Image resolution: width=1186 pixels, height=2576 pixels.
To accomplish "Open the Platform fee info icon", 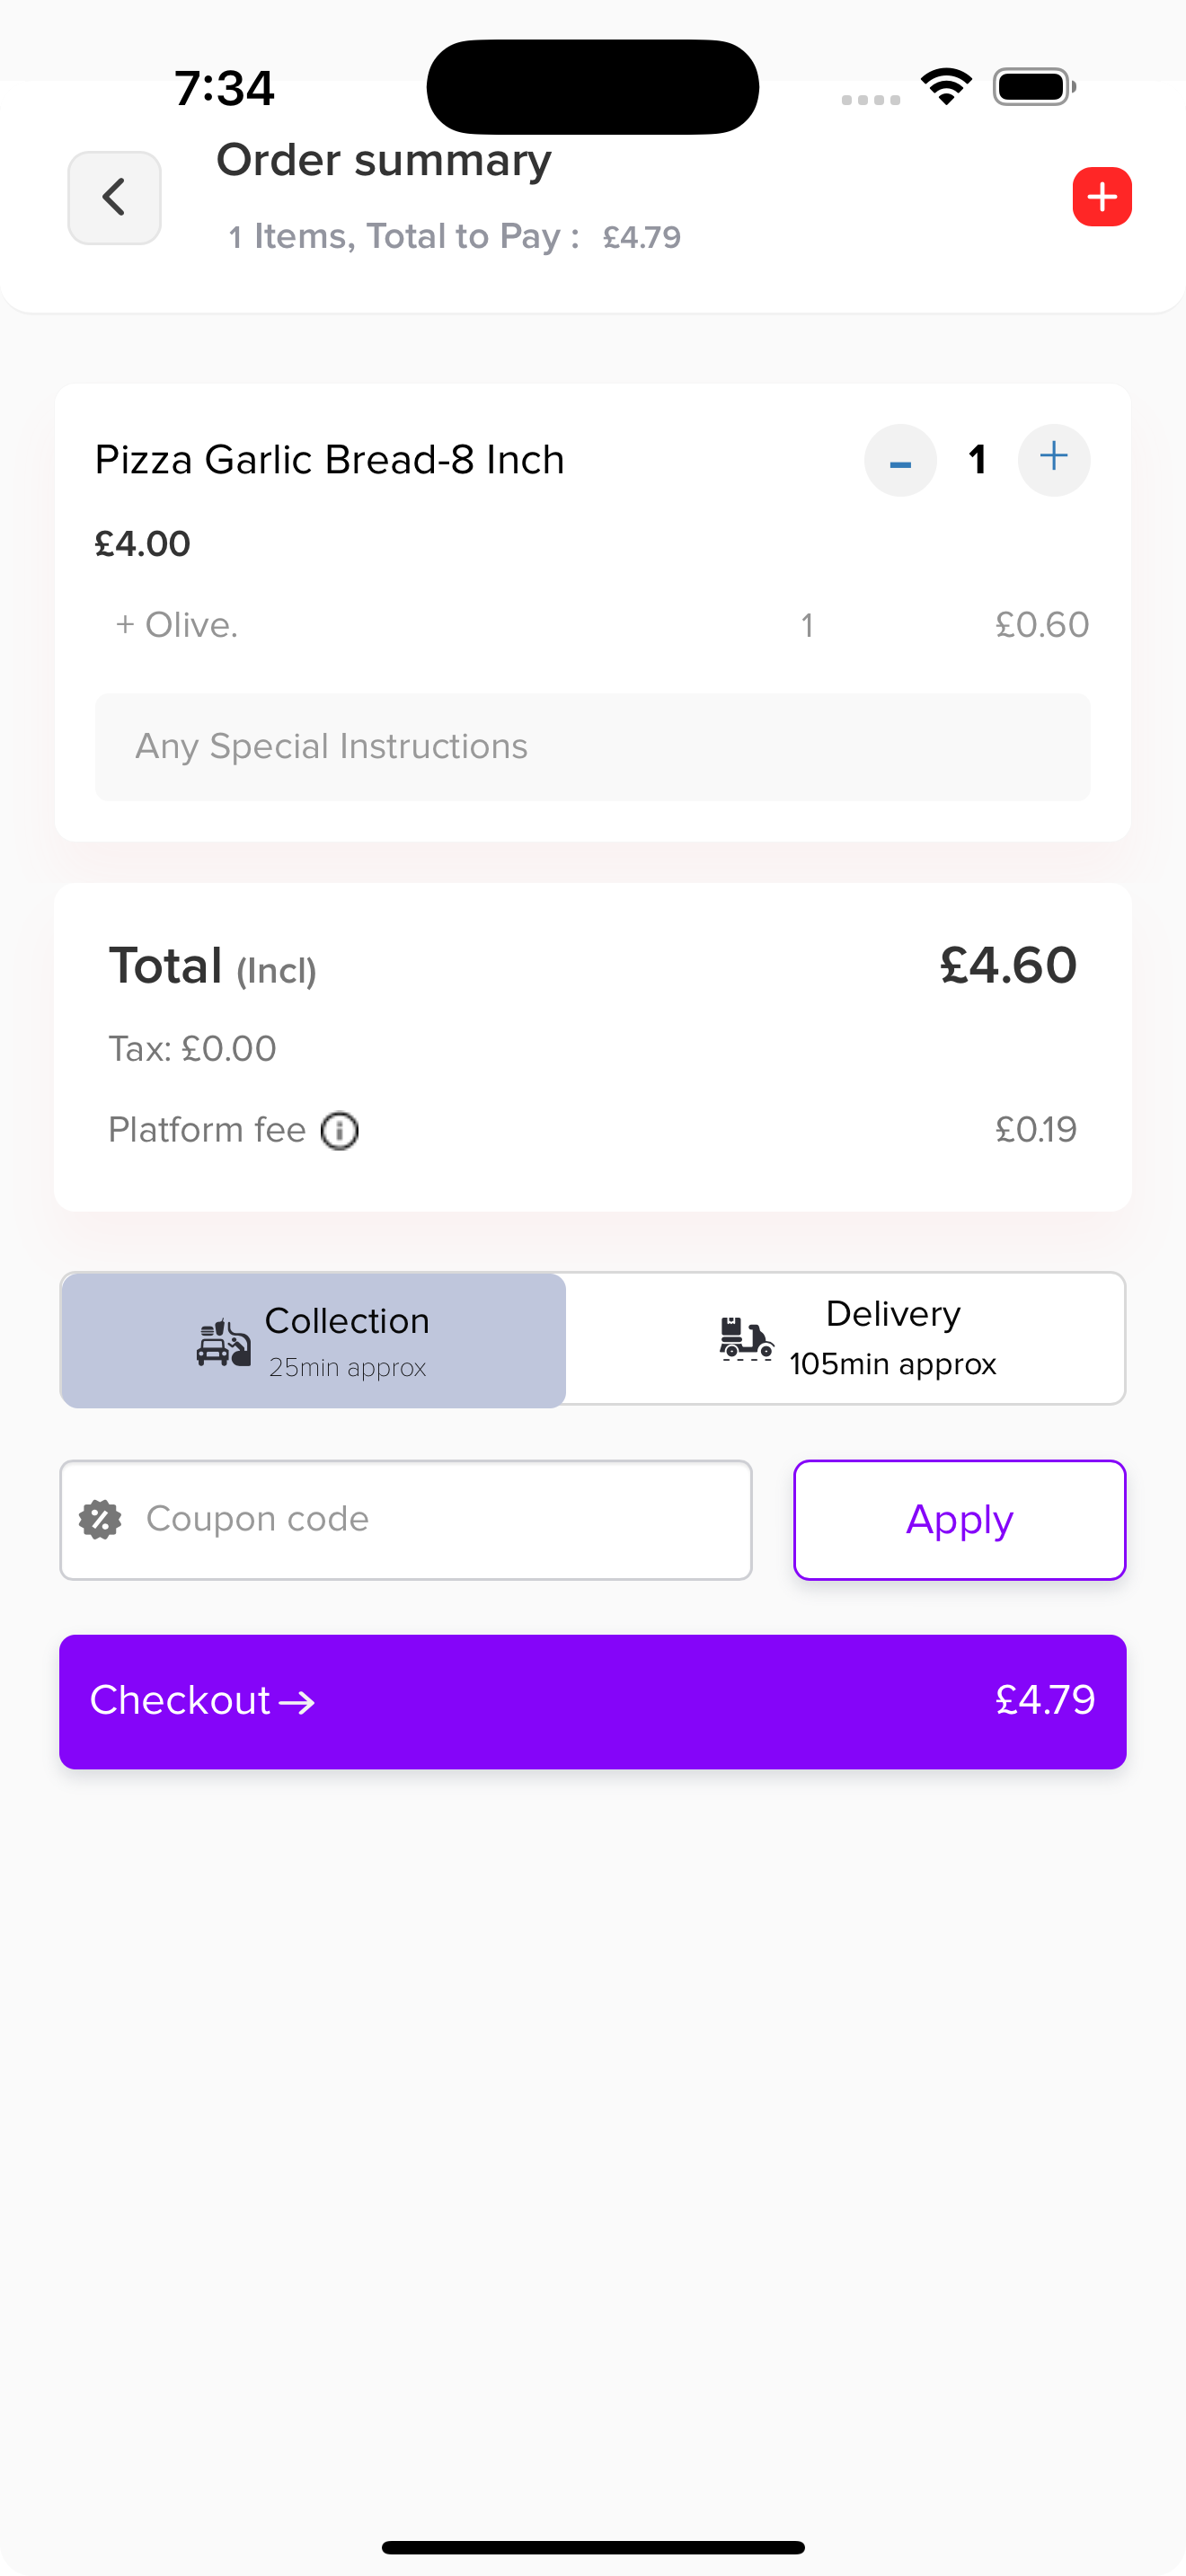I will tap(340, 1131).
